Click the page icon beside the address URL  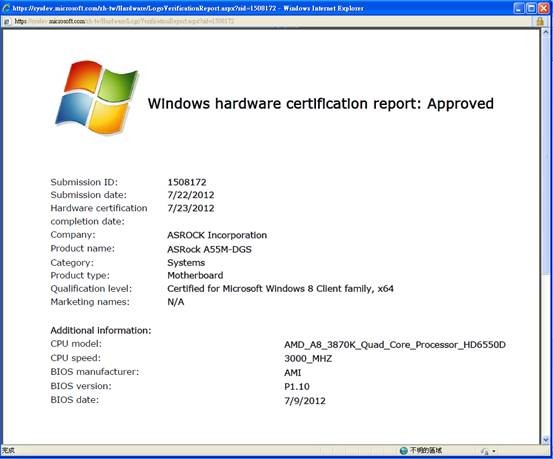(x=6, y=22)
